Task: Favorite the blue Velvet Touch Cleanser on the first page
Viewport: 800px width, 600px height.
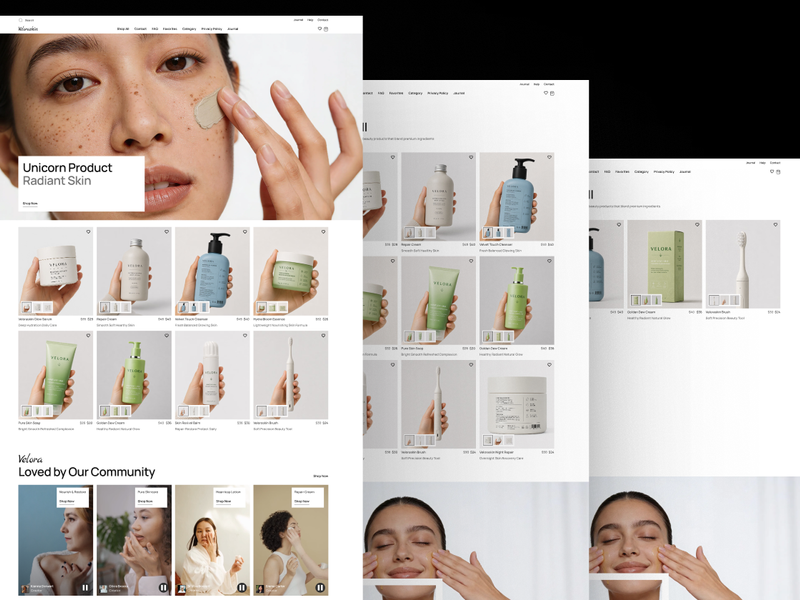Action: tap(245, 232)
